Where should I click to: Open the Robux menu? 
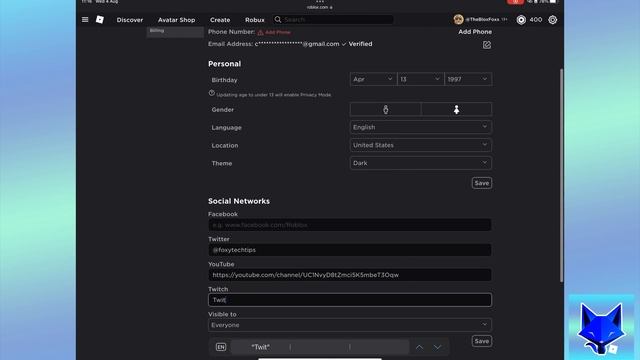point(255,20)
